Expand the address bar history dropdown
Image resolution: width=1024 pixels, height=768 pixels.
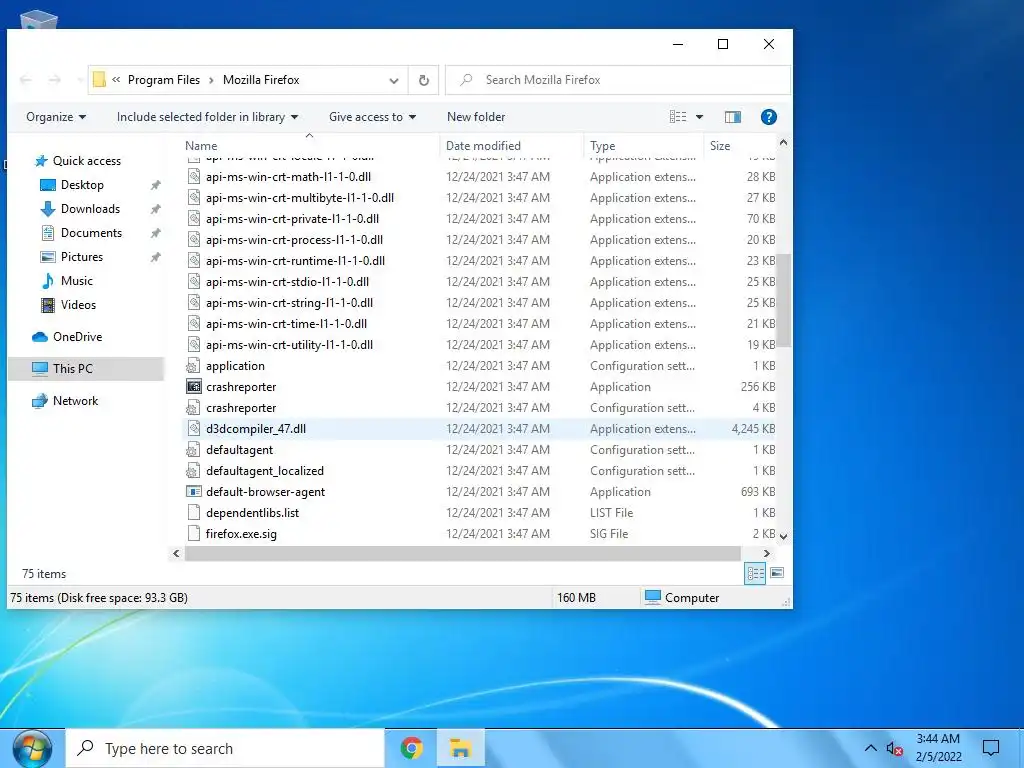(x=394, y=80)
